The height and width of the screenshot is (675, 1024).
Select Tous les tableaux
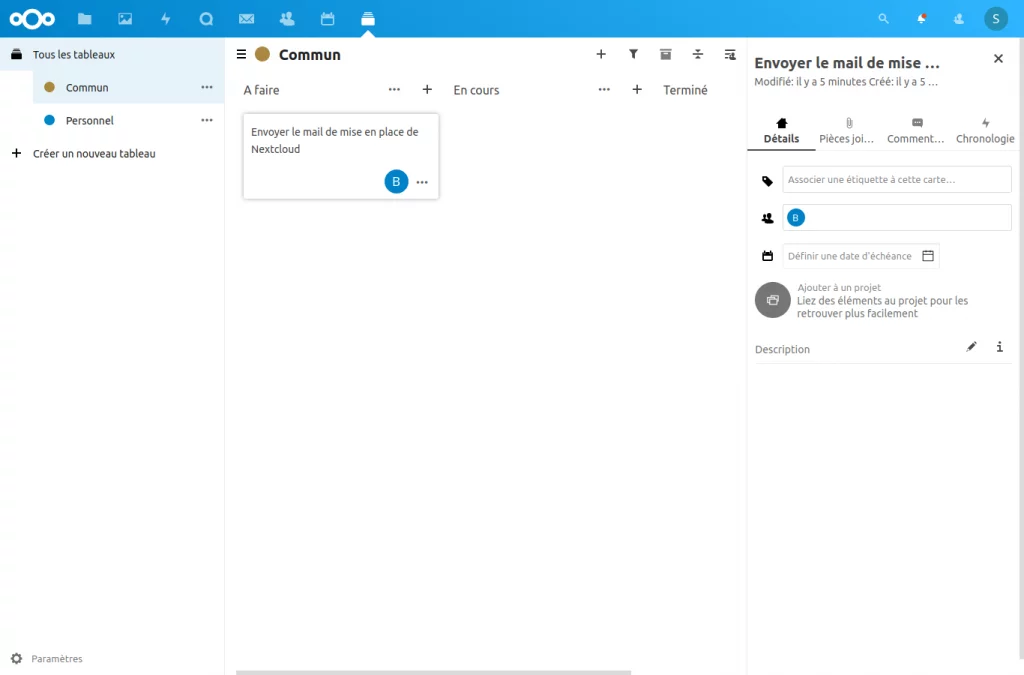(112, 54)
